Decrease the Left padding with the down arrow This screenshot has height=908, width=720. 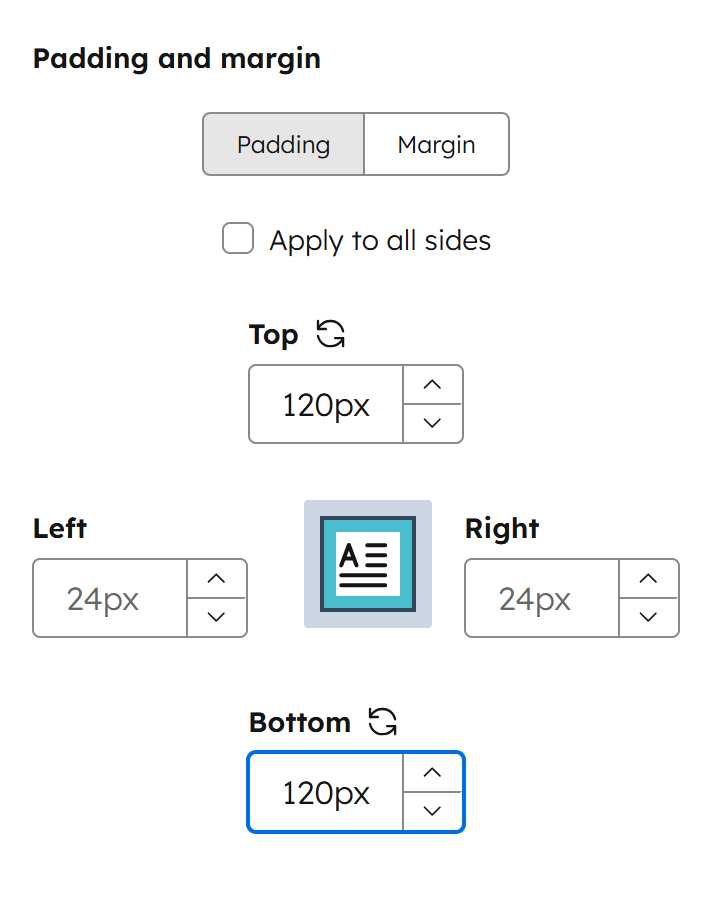click(x=216, y=617)
